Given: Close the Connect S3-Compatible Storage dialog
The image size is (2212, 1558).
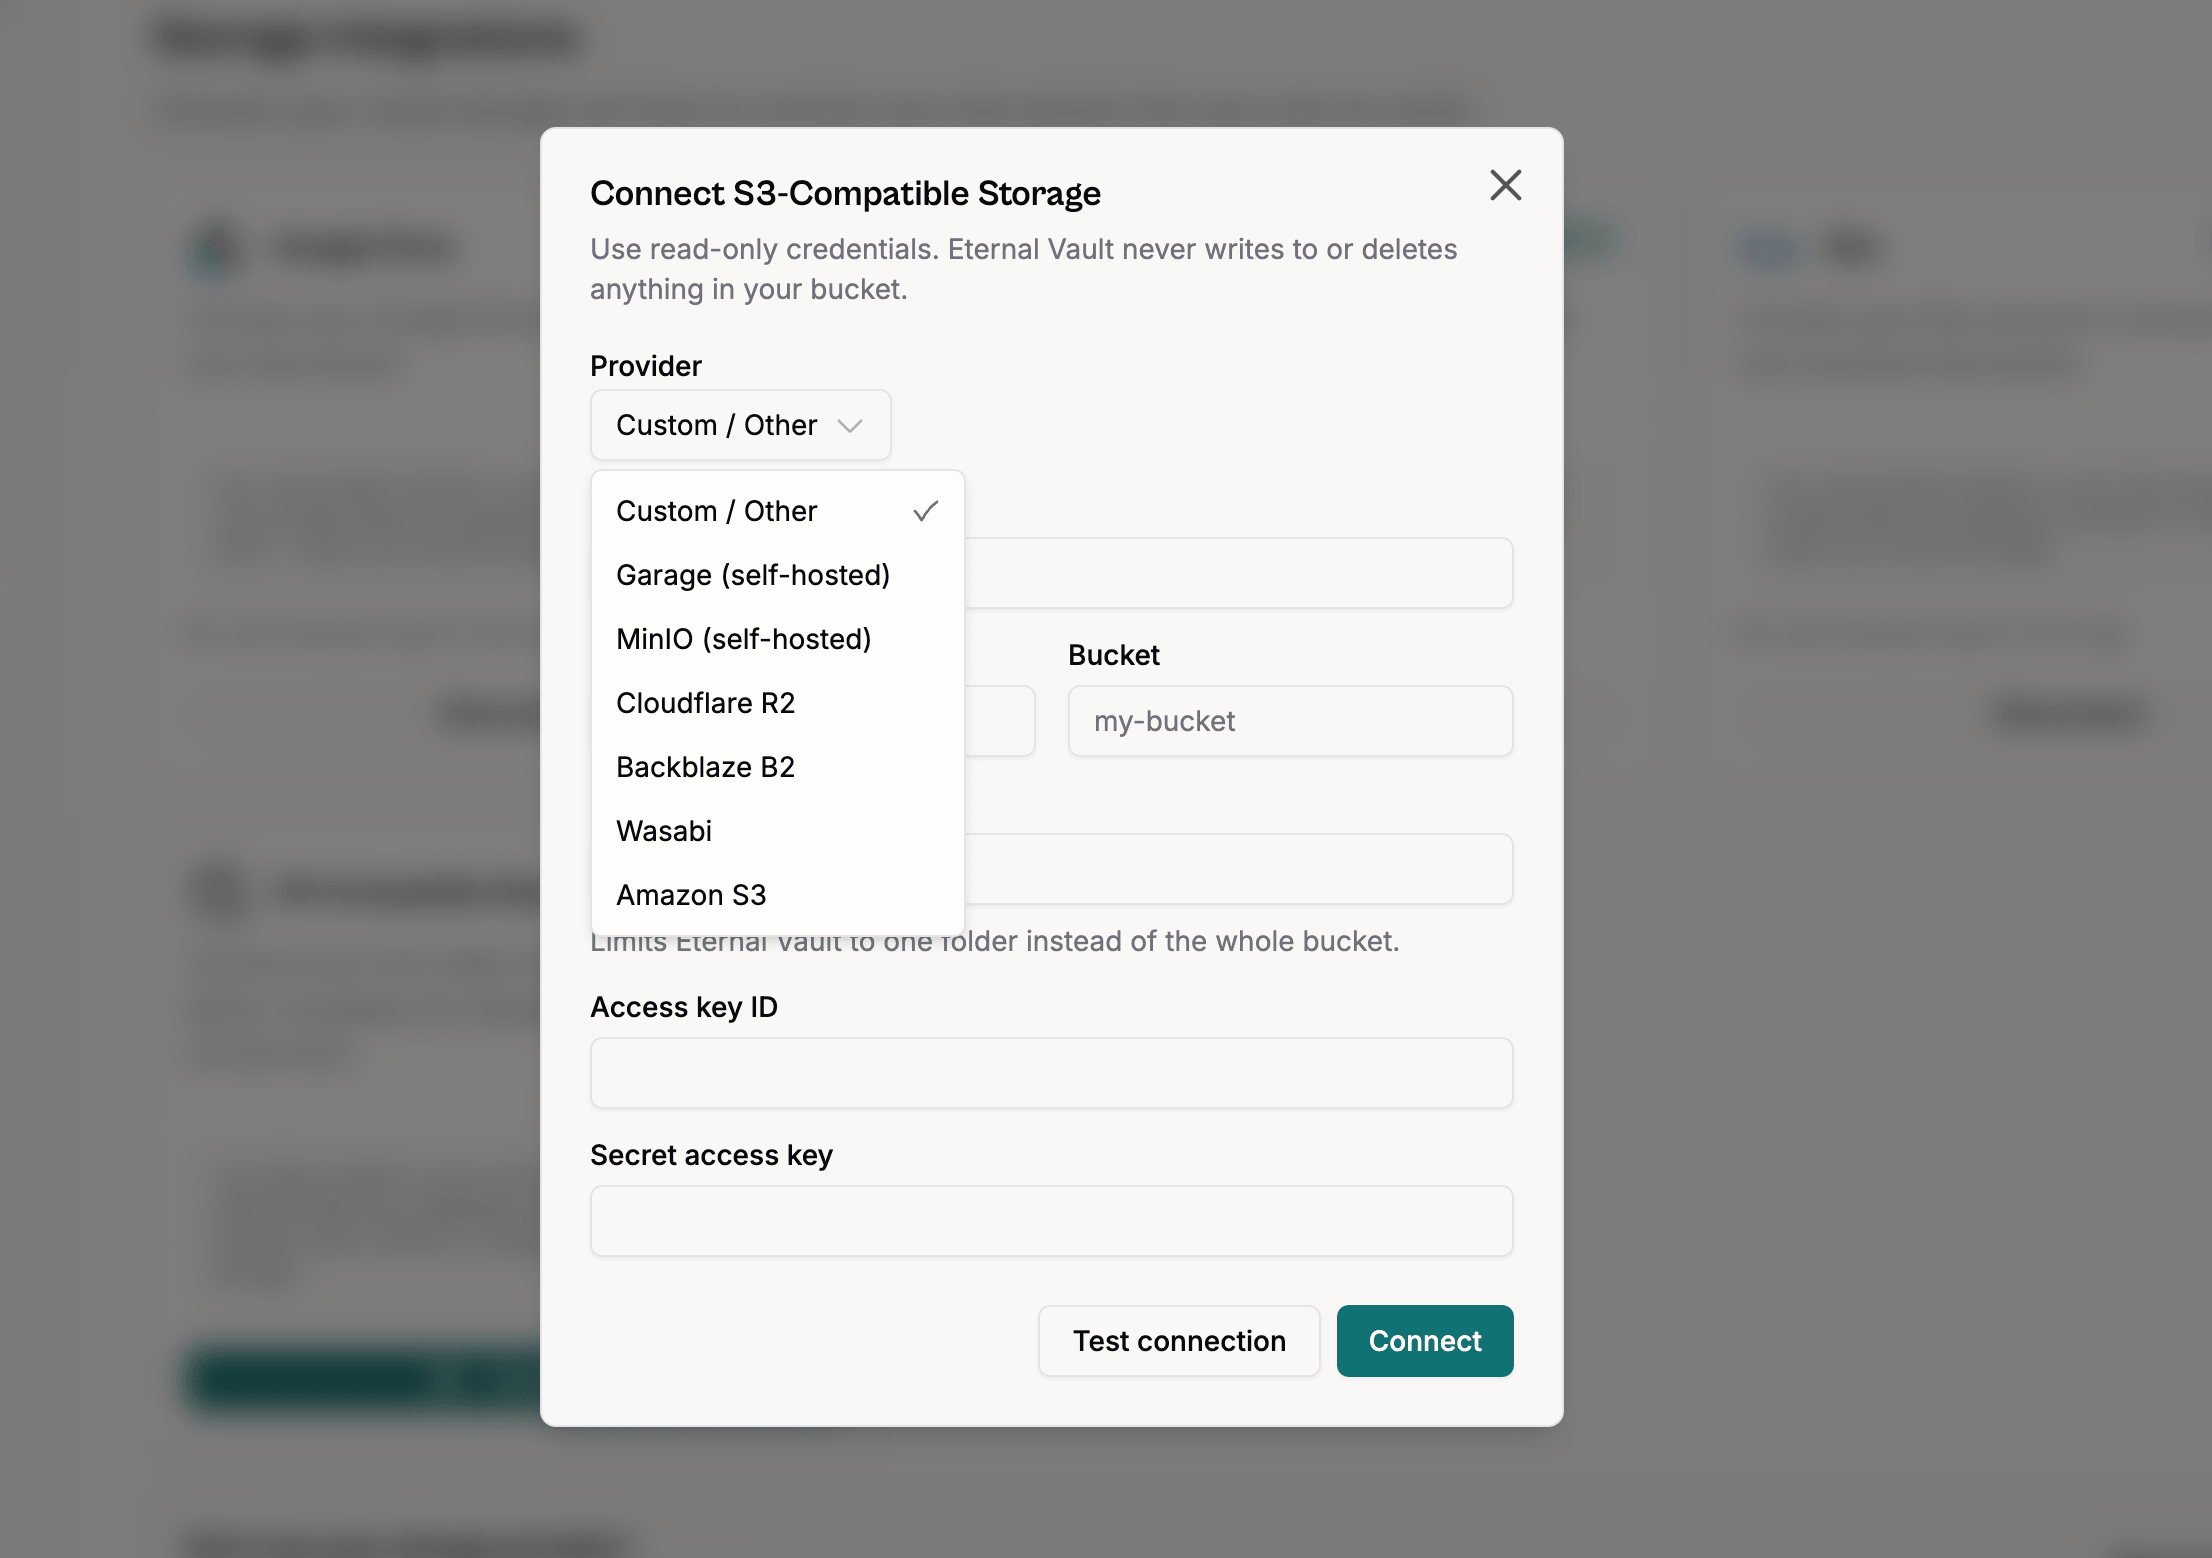Looking at the screenshot, I should tap(1505, 185).
